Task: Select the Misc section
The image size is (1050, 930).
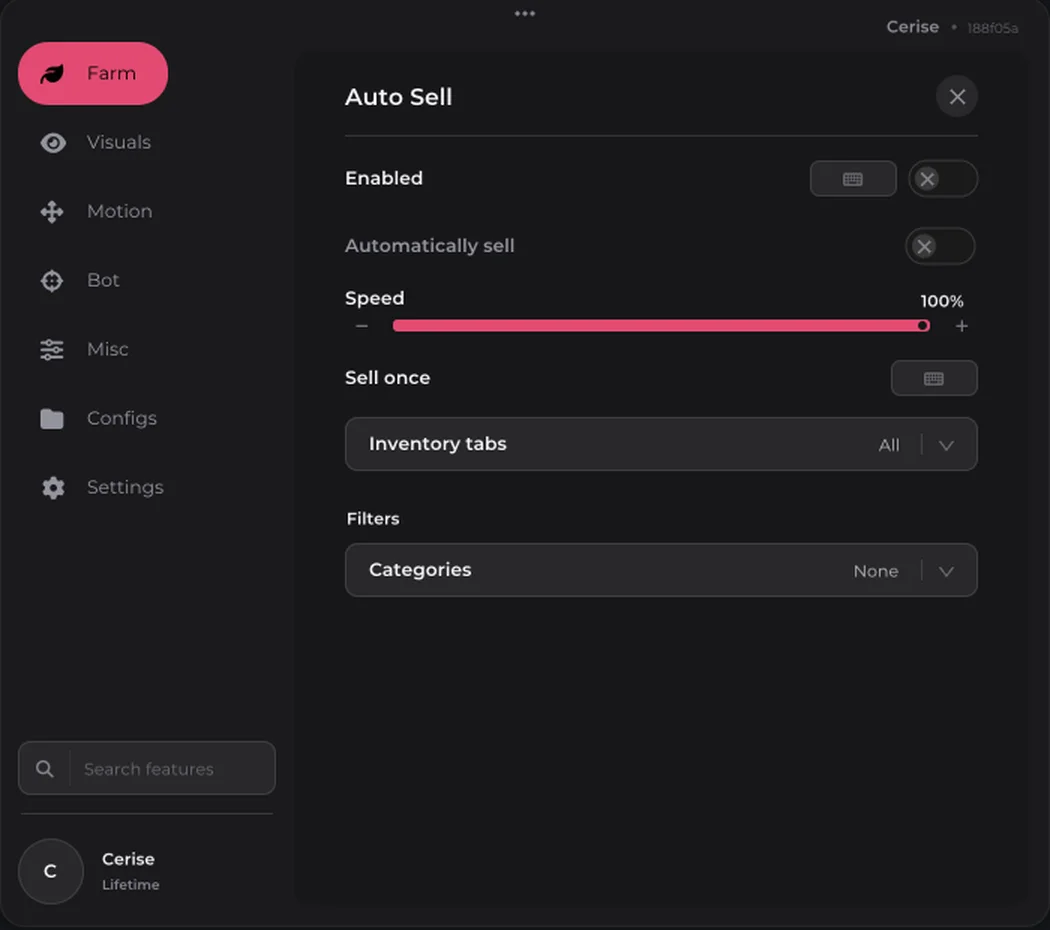Action: coord(84,350)
